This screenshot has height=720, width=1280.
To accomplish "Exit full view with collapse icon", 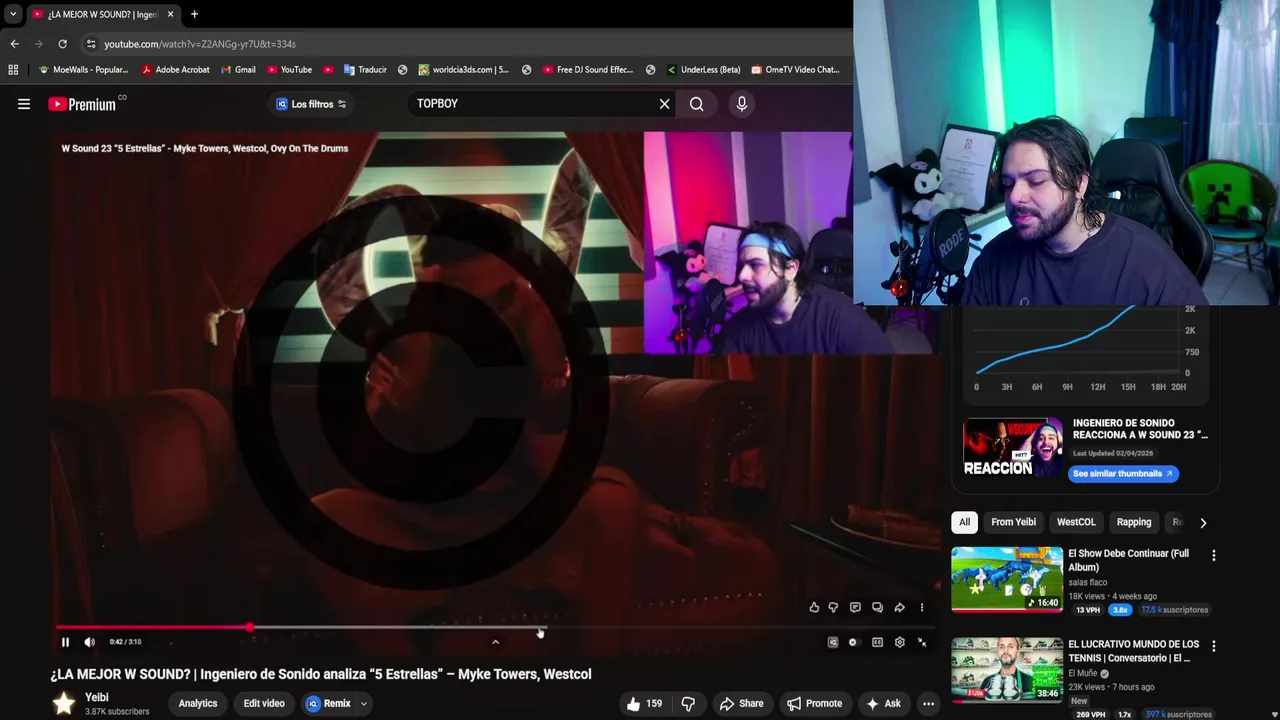I will coord(922,642).
